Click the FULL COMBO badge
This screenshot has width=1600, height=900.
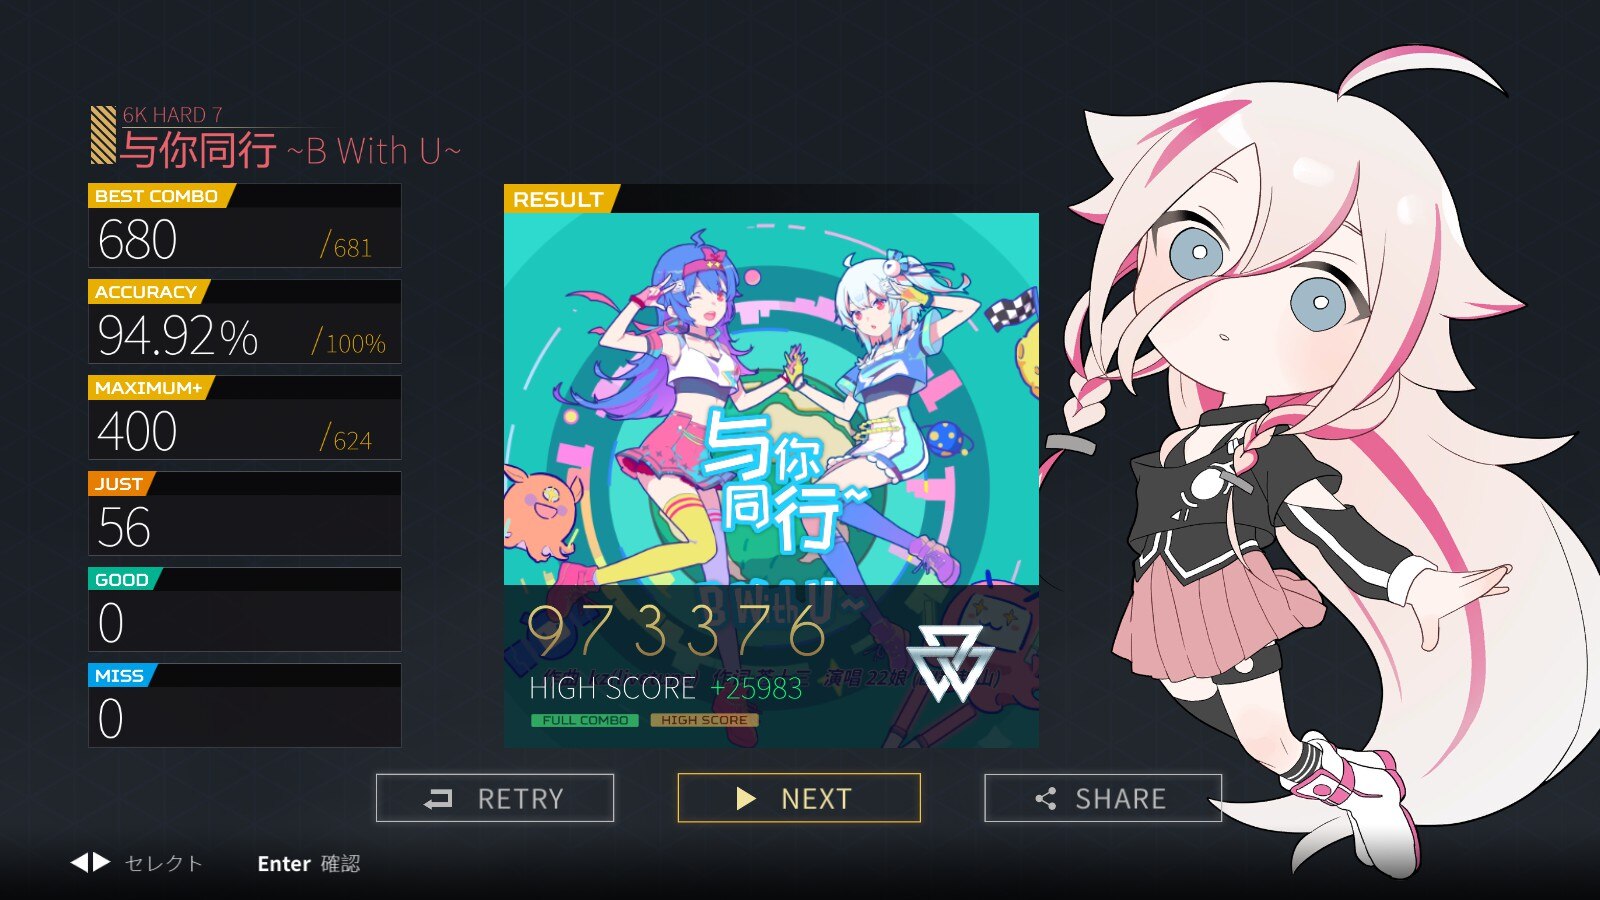585,720
